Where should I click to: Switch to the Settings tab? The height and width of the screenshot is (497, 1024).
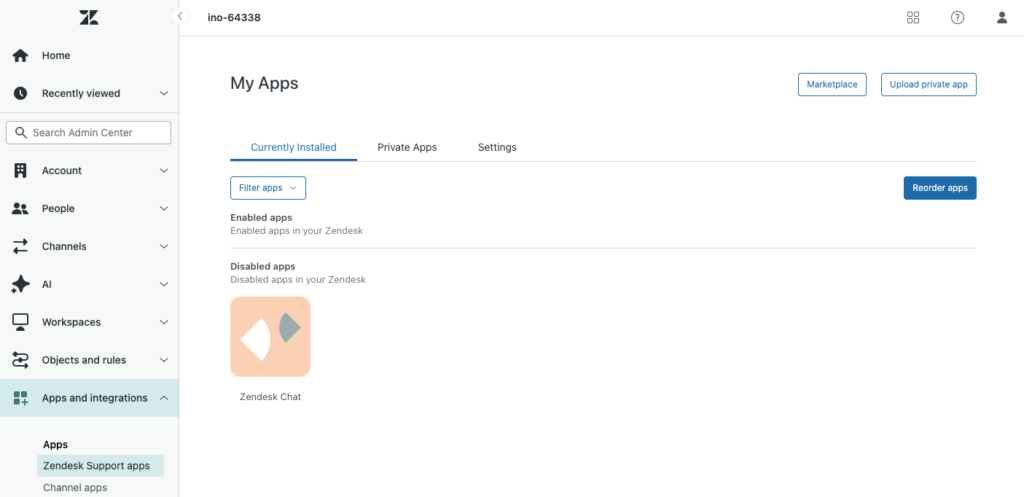click(x=497, y=147)
